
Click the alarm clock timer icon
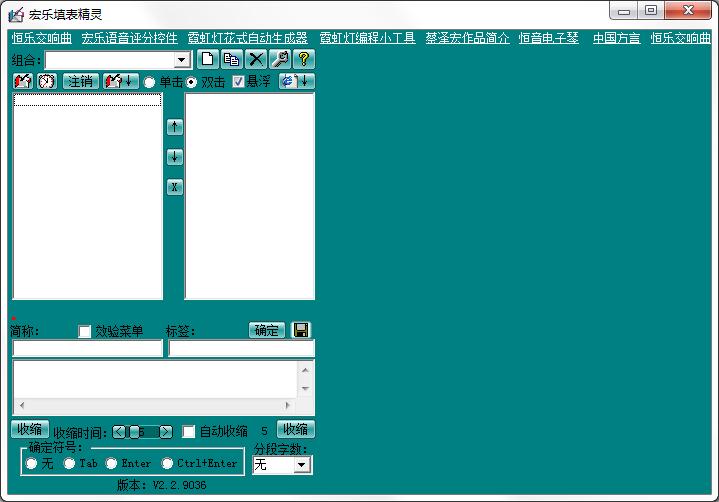click(47, 82)
